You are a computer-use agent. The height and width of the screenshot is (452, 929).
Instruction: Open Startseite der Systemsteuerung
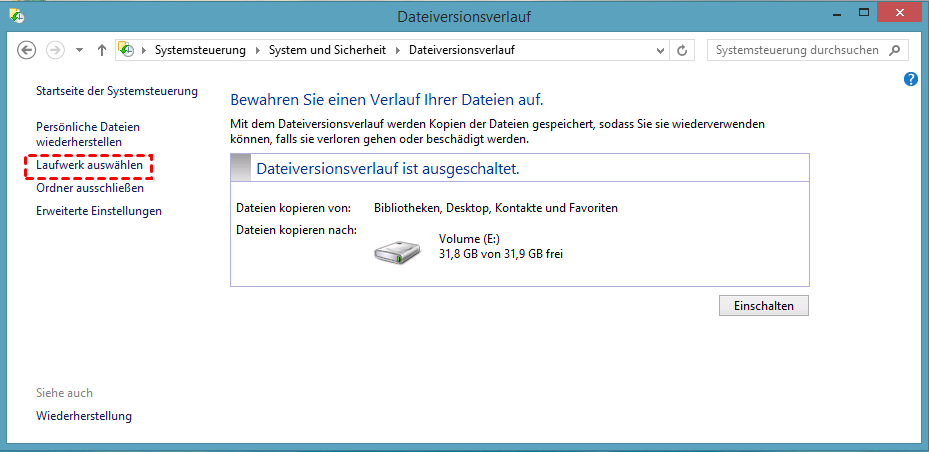(117, 91)
